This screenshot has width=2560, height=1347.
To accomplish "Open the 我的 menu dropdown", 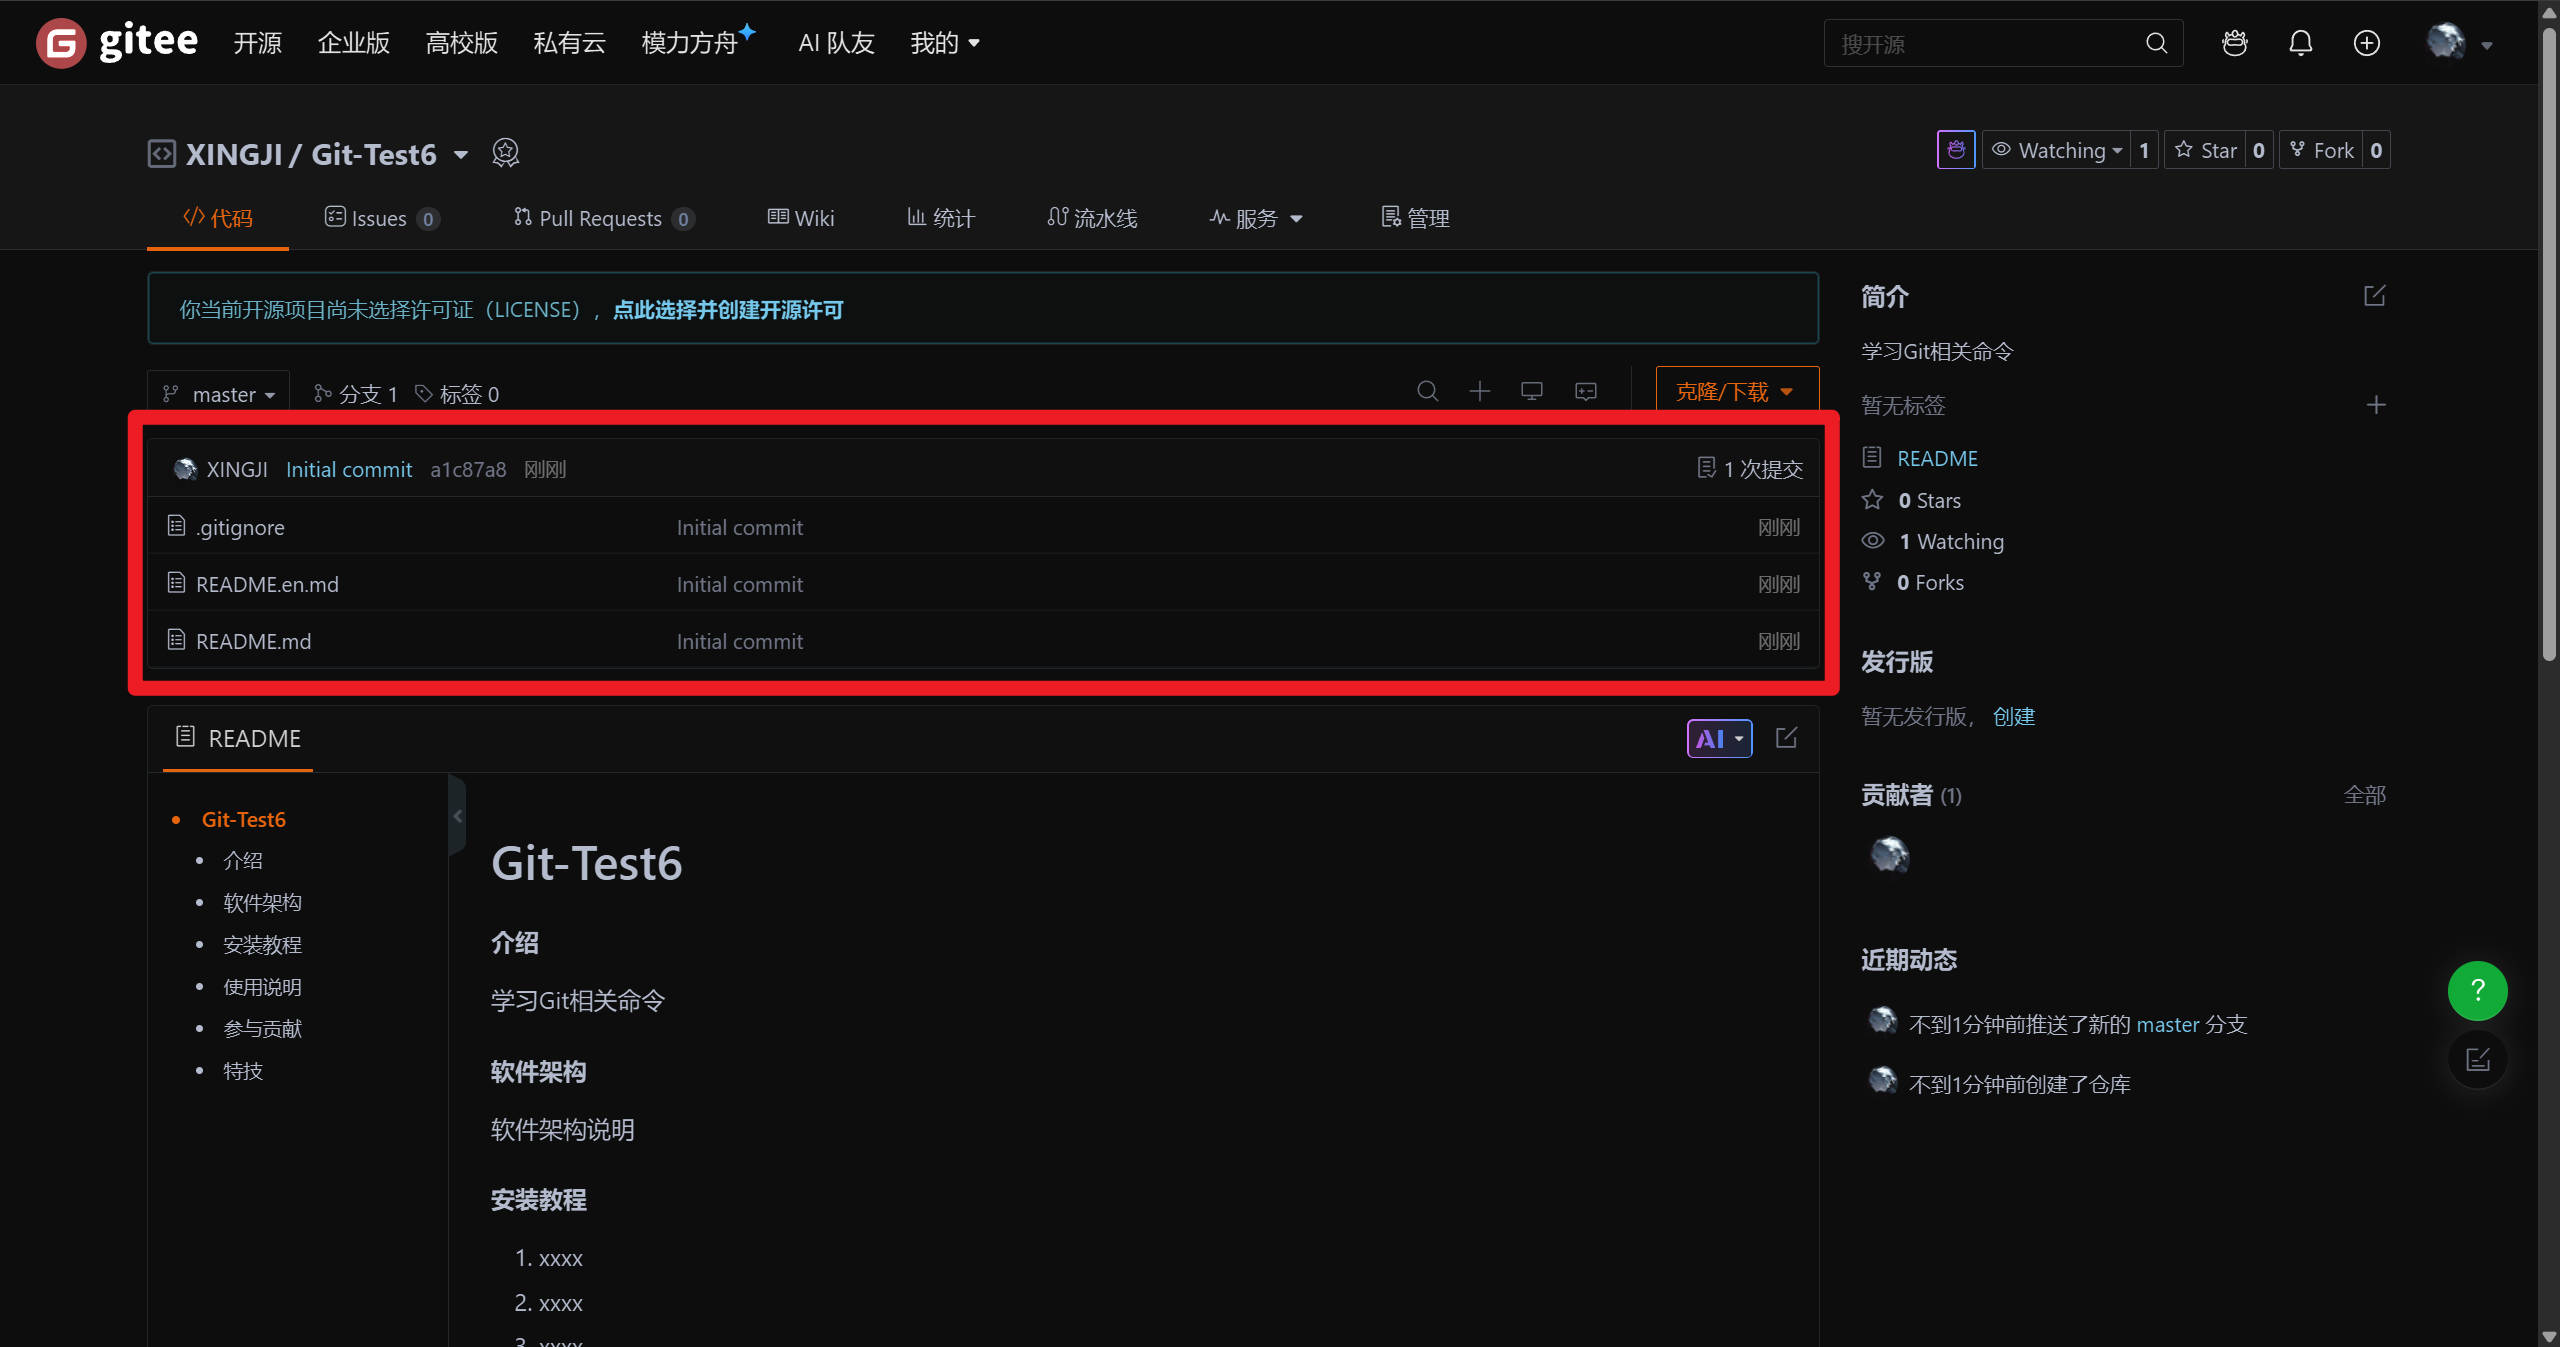I will tap(945, 43).
